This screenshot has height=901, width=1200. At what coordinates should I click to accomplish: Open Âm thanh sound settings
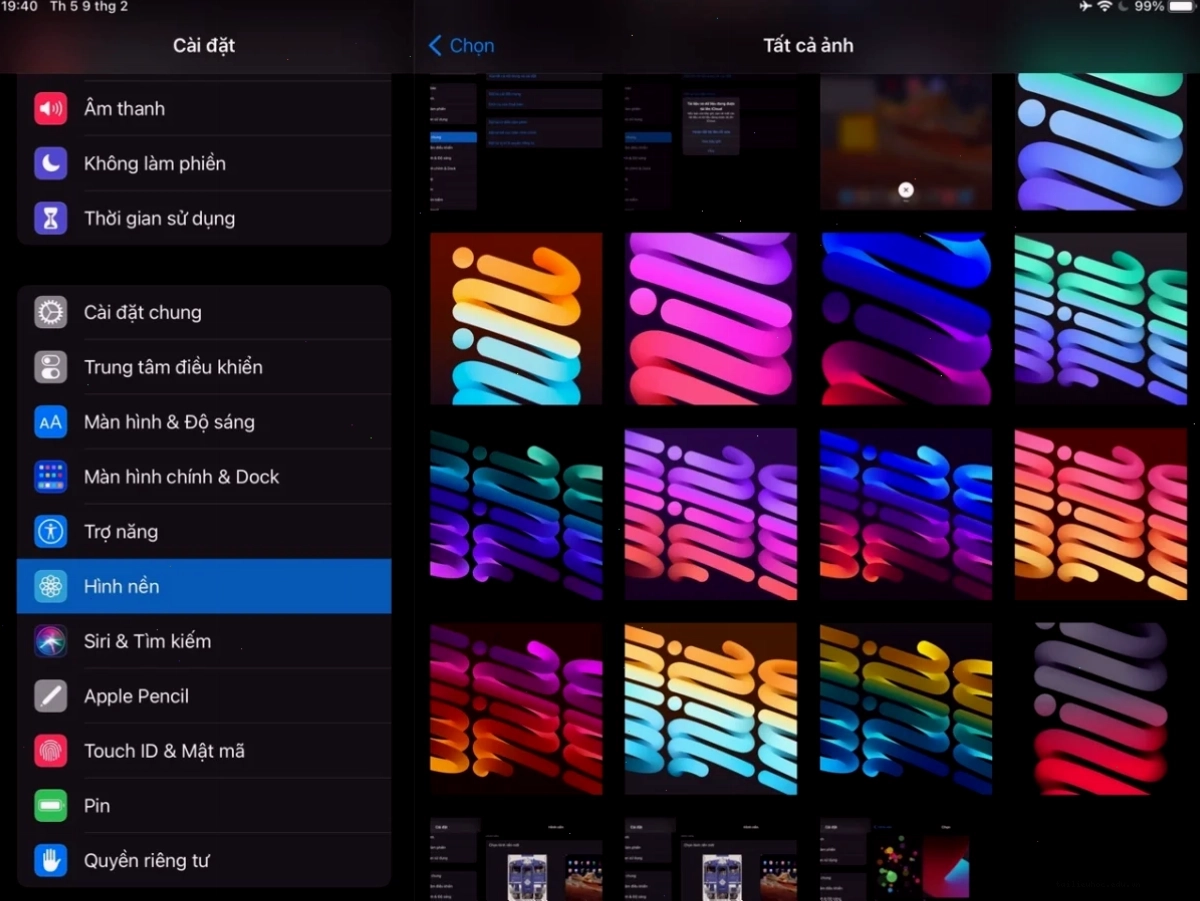point(204,108)
